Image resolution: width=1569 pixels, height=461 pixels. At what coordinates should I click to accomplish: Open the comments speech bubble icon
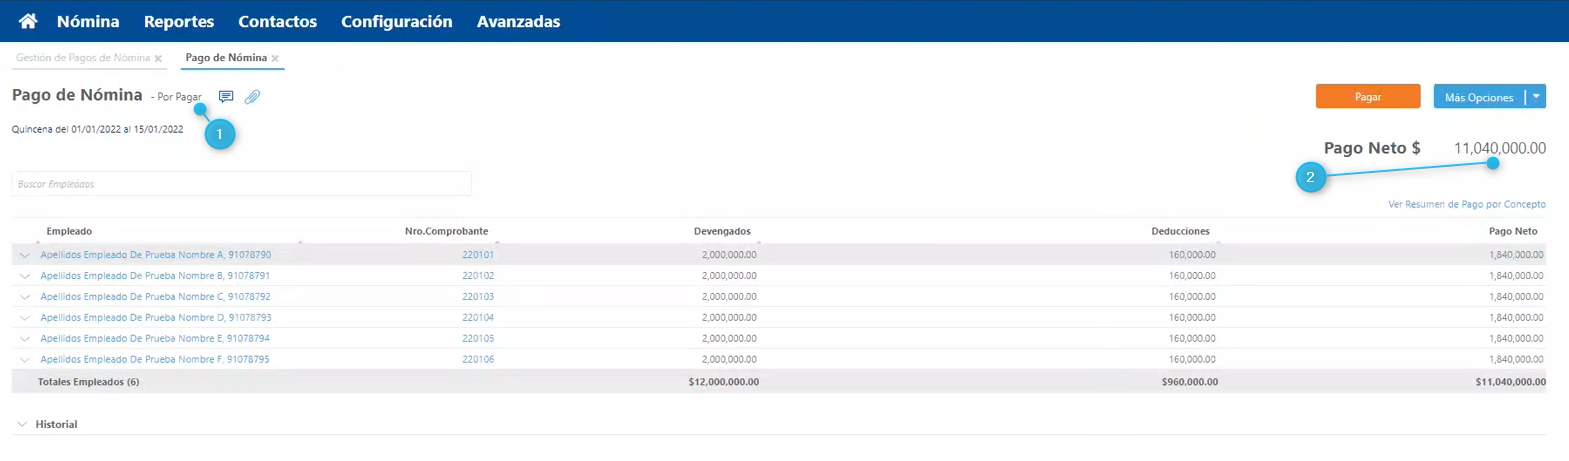tap(226, 97)
